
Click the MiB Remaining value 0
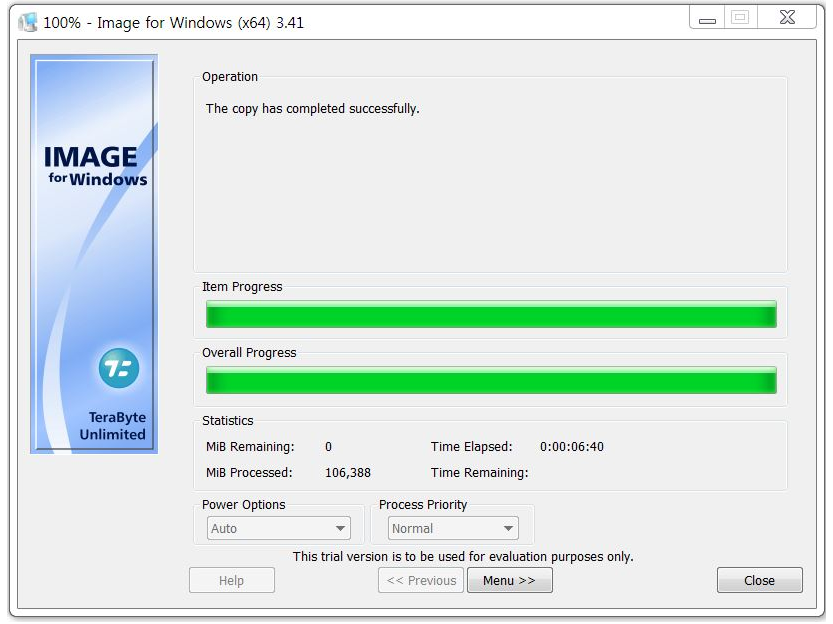[328, 447]
